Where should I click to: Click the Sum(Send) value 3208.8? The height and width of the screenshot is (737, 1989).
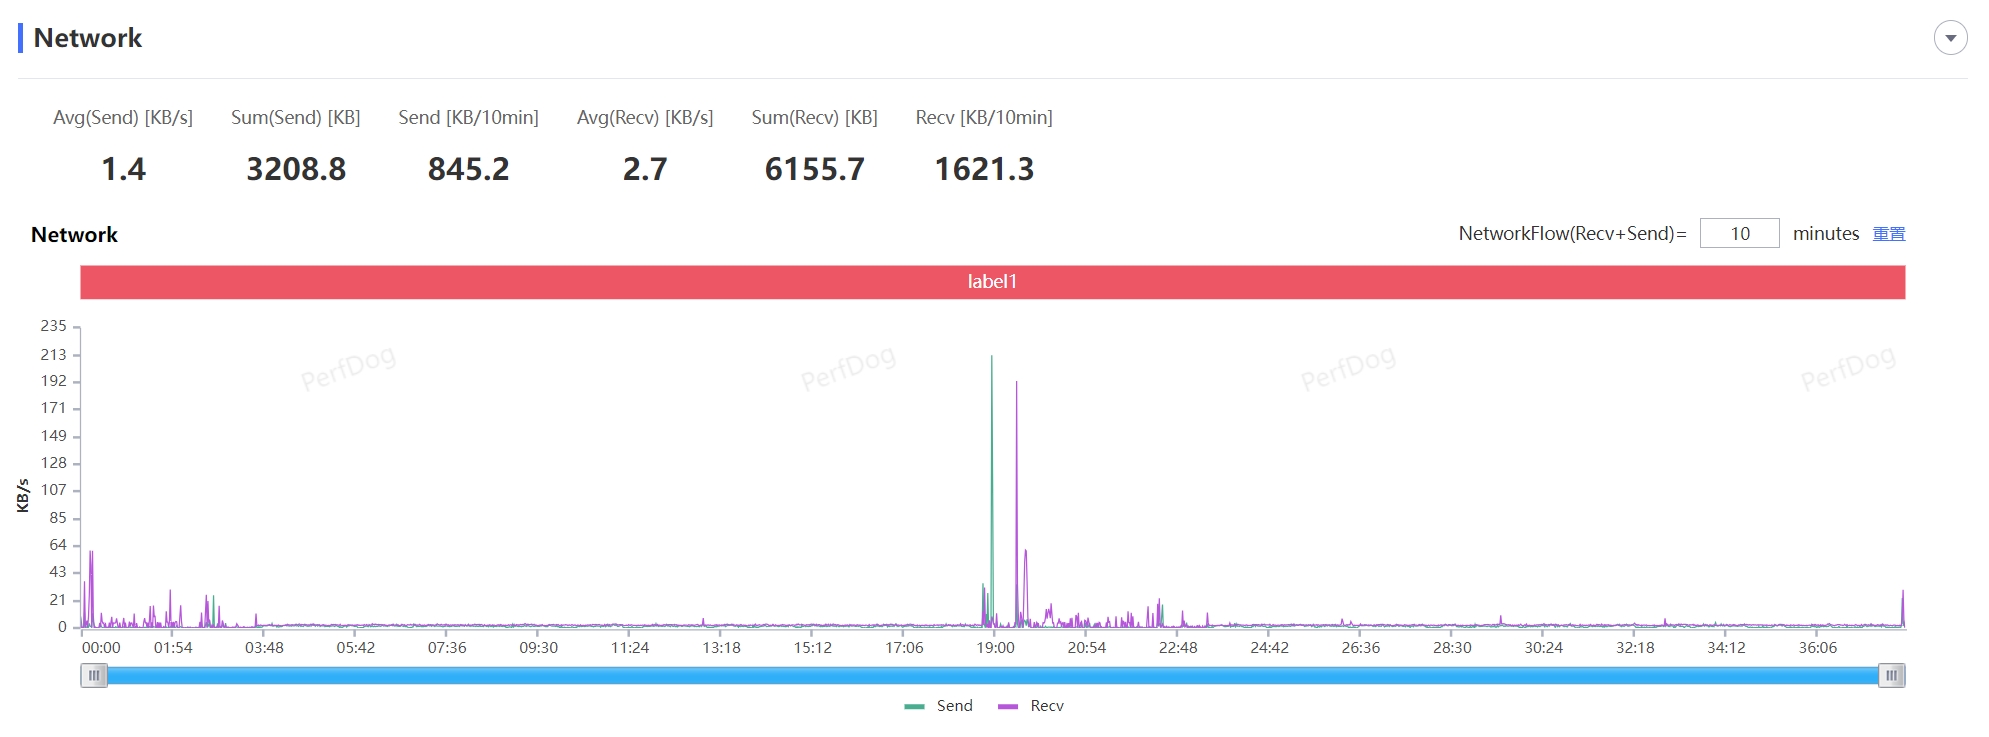(296, 169)
